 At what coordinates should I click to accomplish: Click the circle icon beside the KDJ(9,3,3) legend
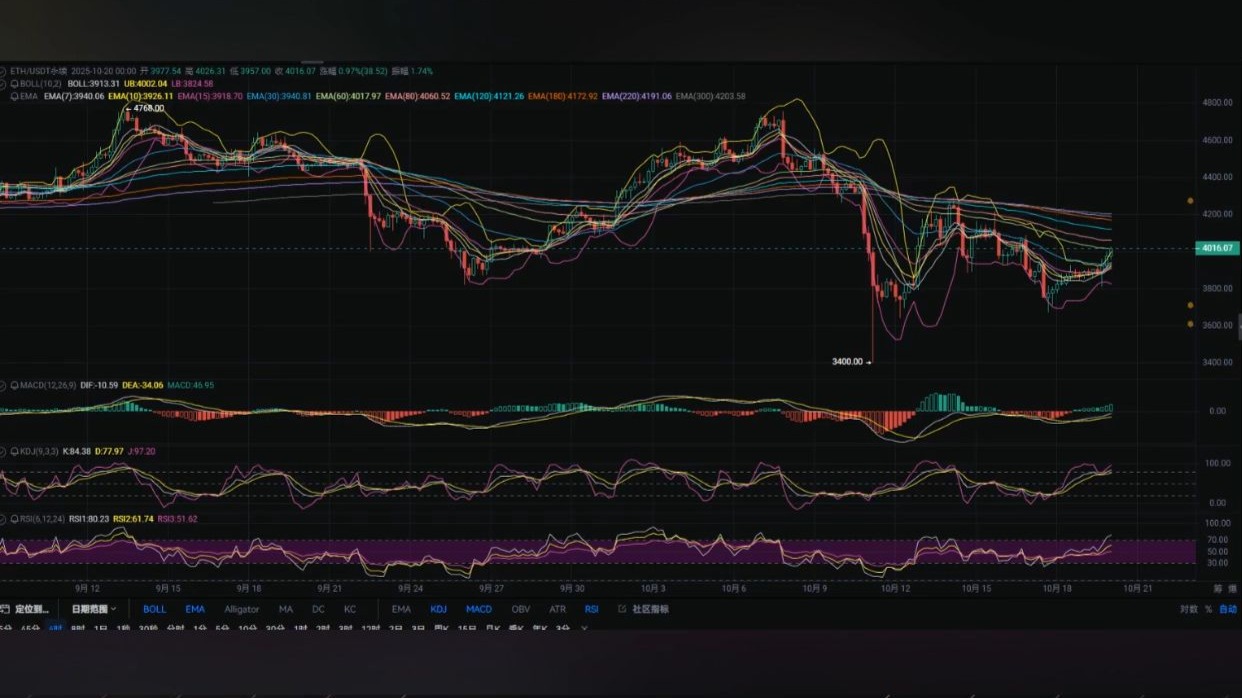(4, 451)
